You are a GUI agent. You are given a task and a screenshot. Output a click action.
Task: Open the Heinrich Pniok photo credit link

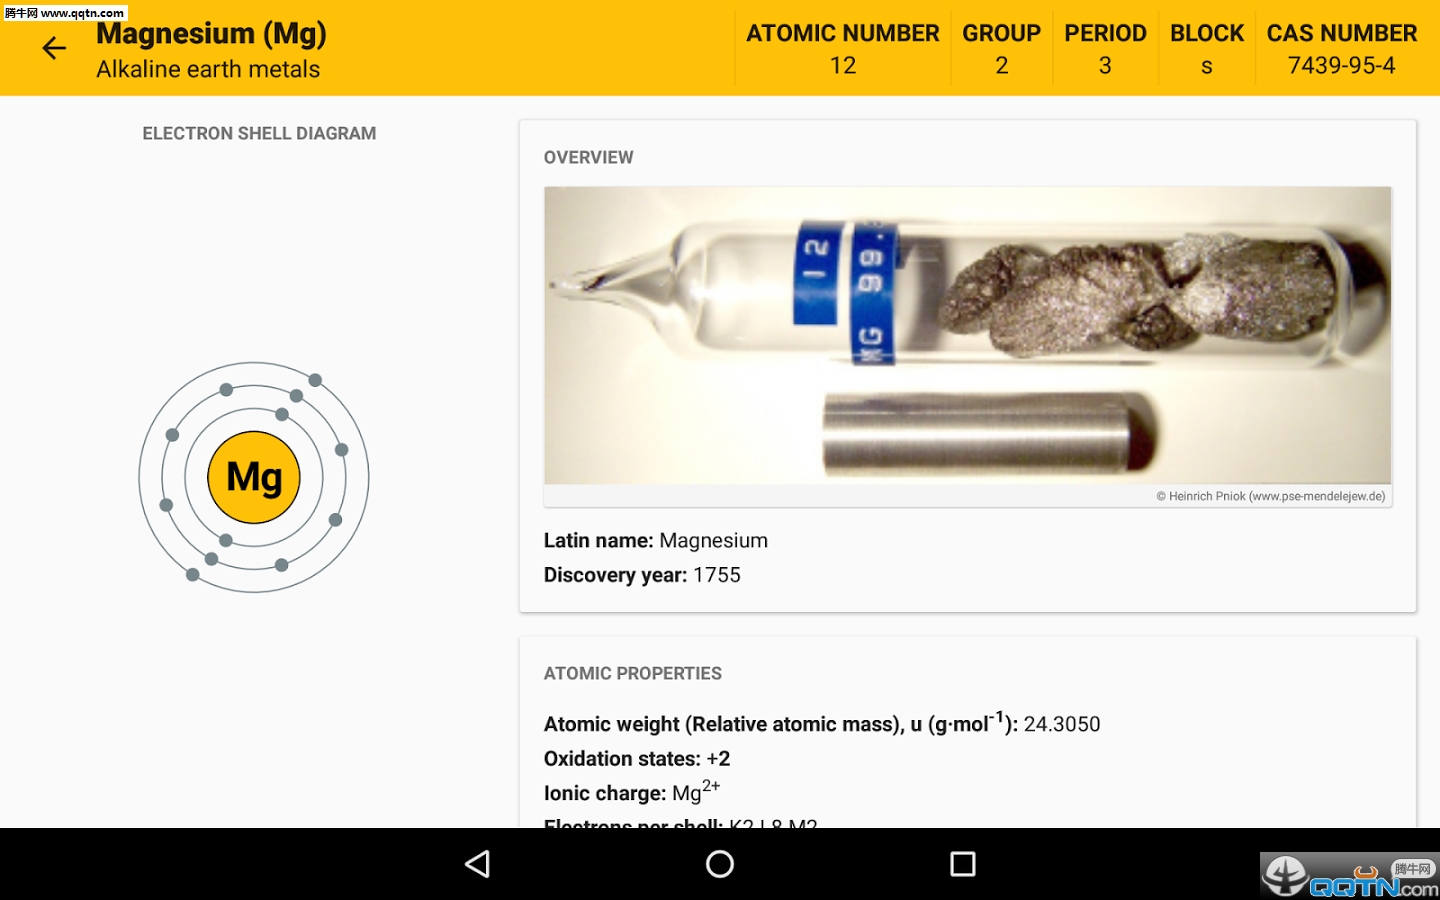point(1271,496)
